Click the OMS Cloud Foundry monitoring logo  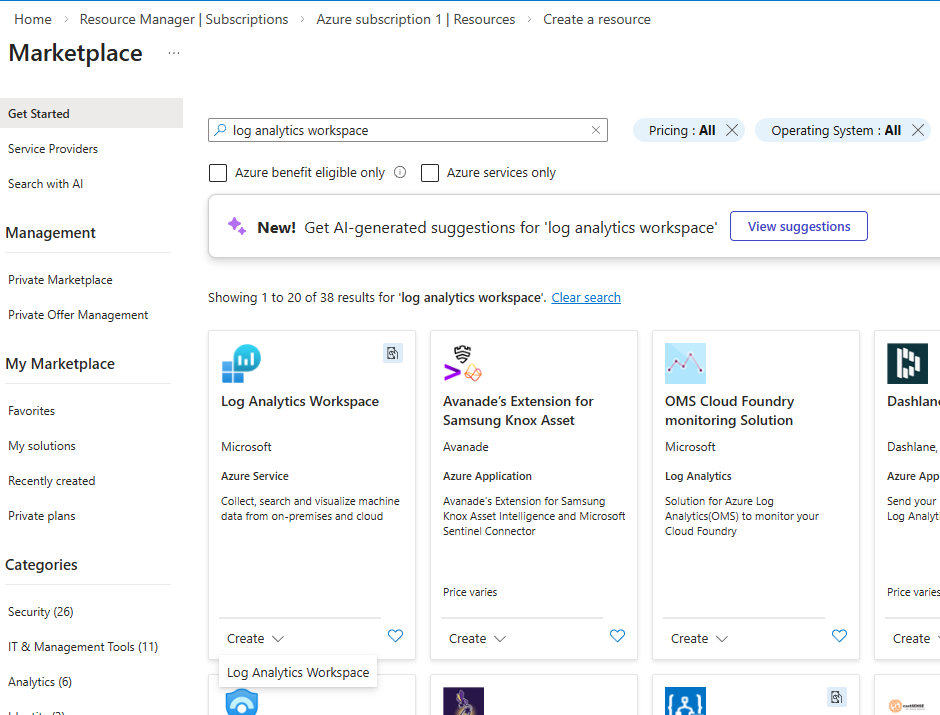(x=685, y=363)
